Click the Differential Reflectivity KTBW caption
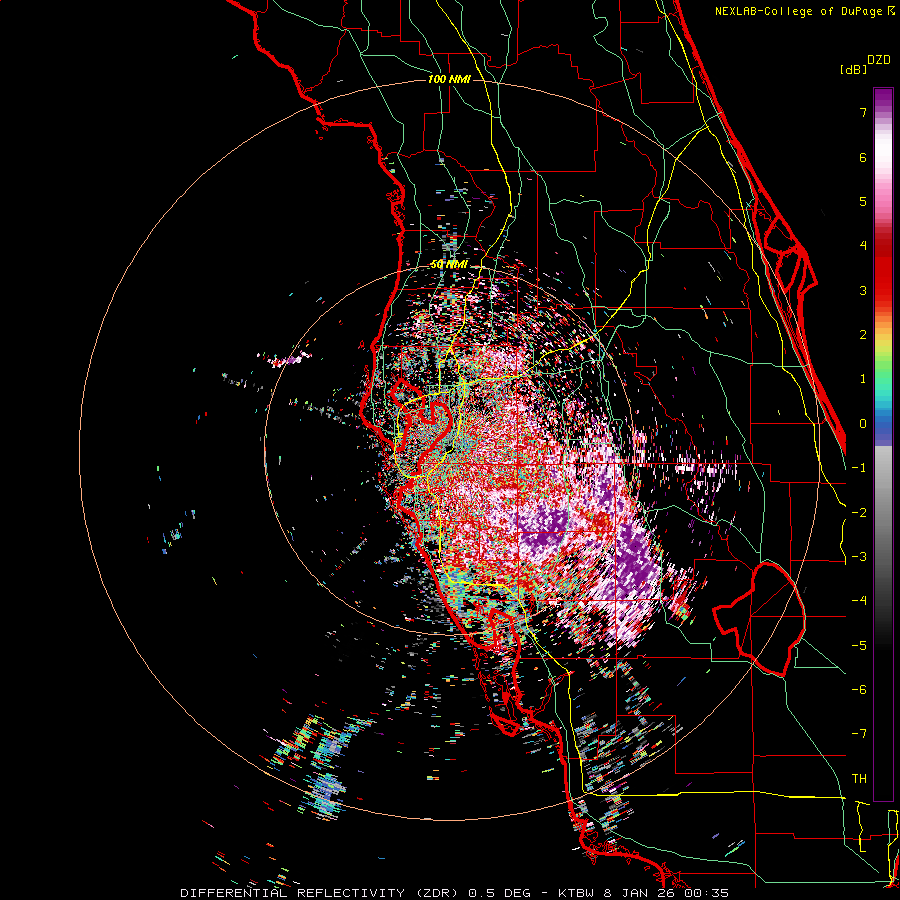Image resolution: width=900 pixels, height=900 pixels. point(455,893)
